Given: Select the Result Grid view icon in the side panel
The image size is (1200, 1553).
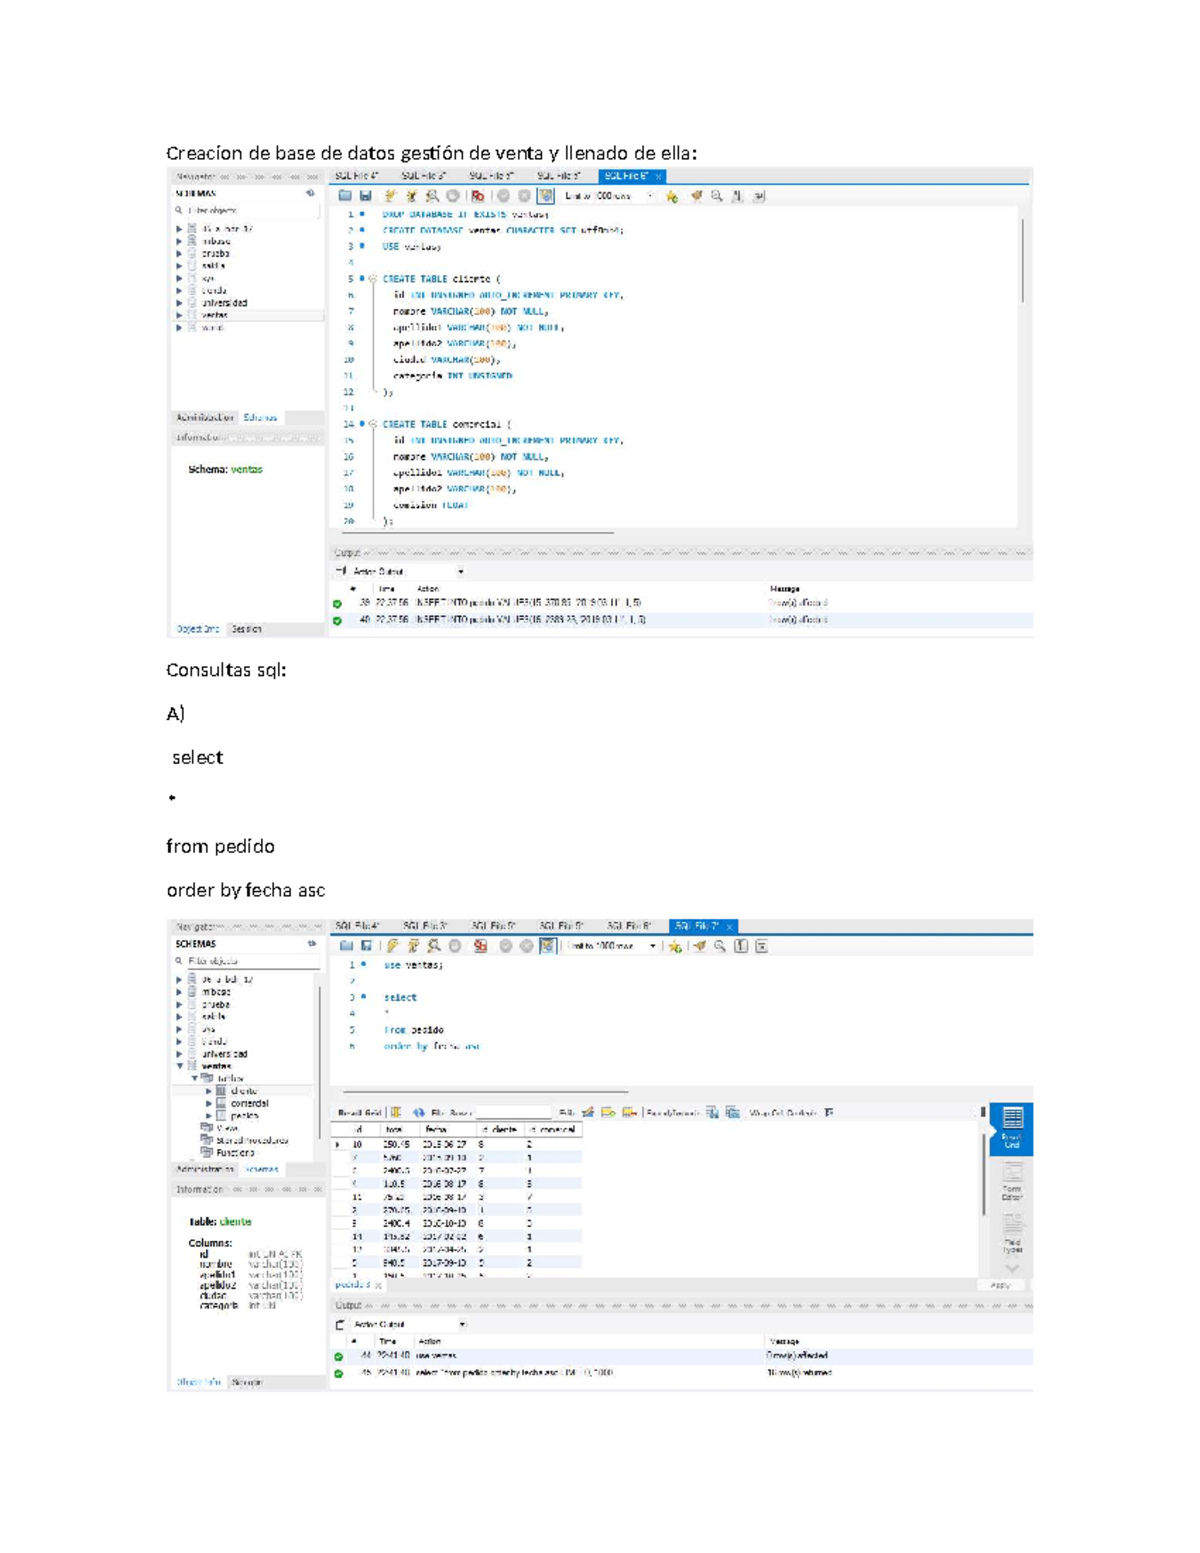Looking at the screenshot, I should (1012, 1127).
